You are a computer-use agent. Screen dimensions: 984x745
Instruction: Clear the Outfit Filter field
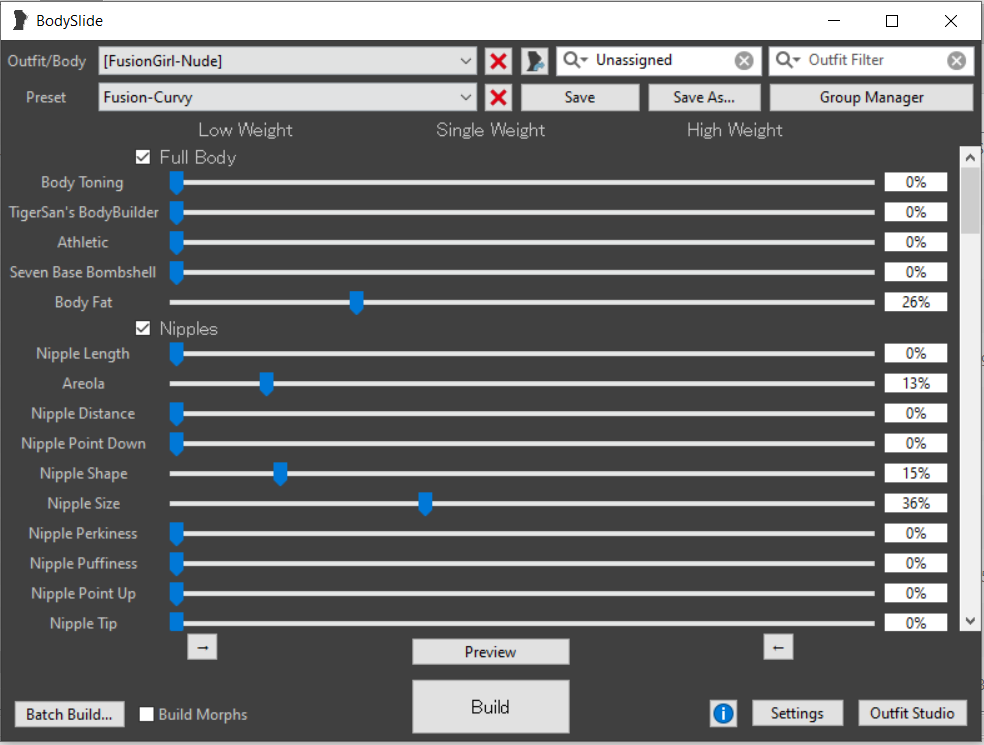pos(956,60)
